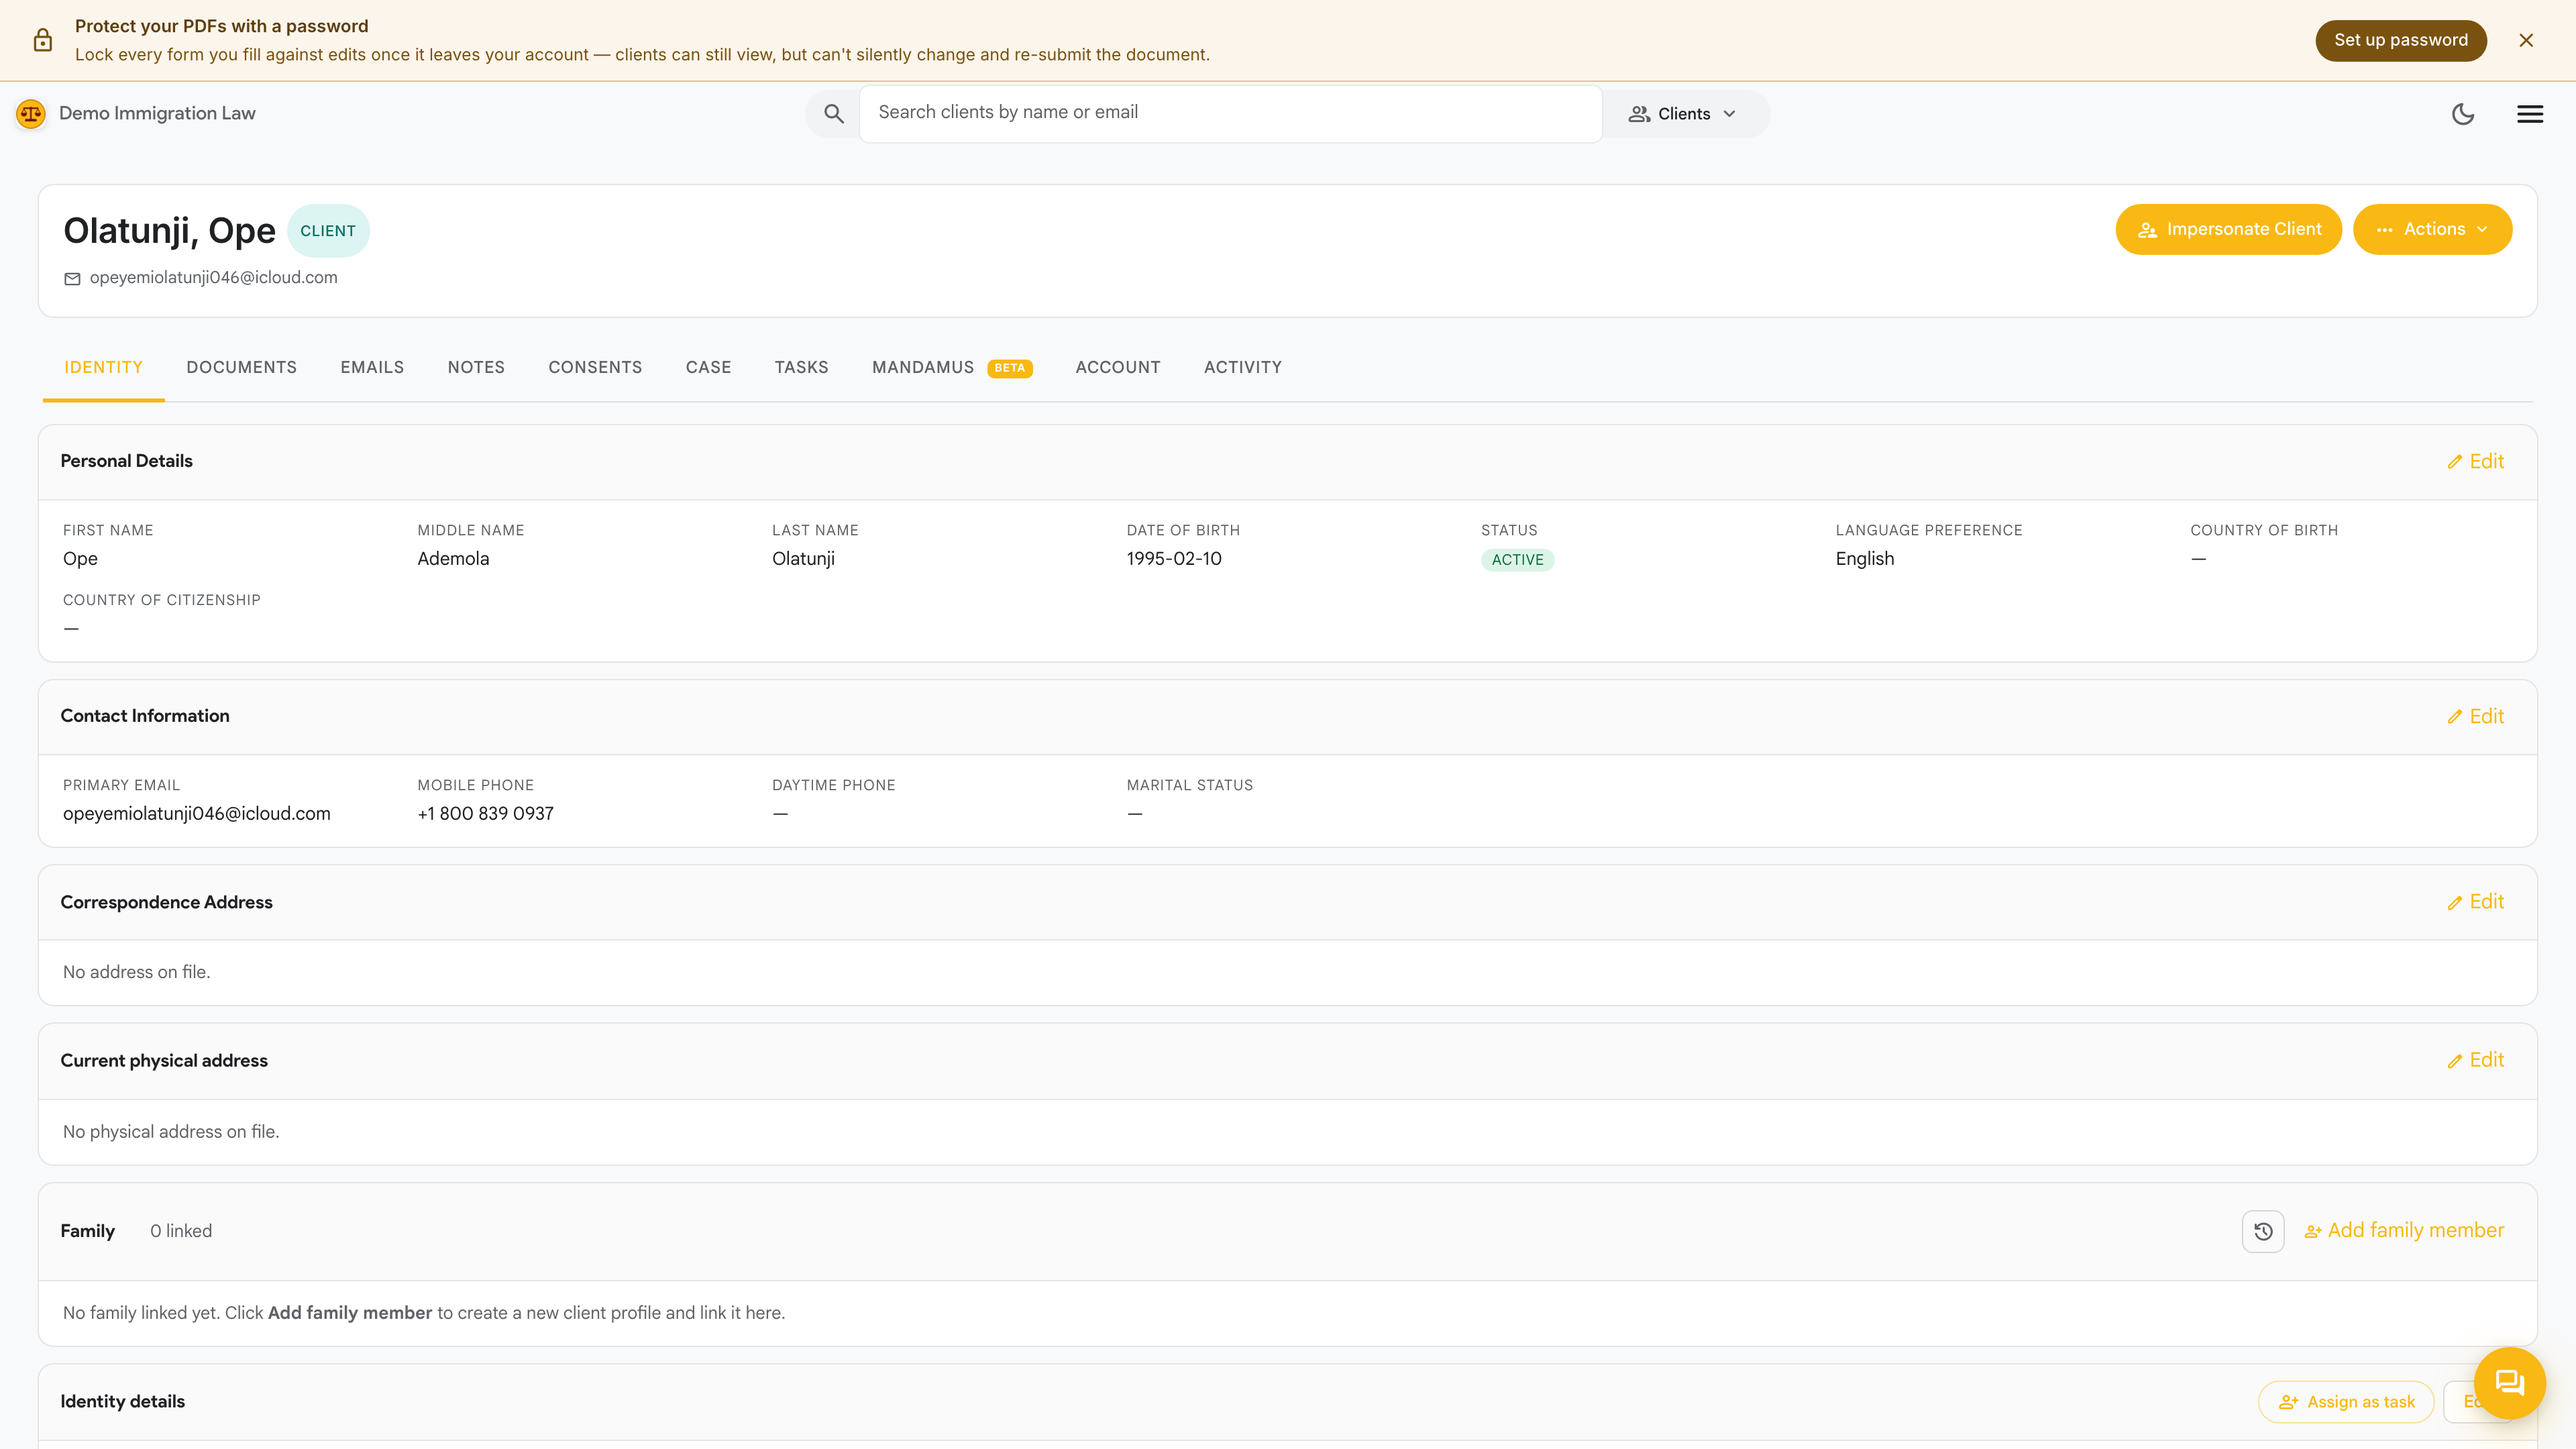
Task: Dismiss the password protection banner
Action: pyautogui.click(x=2526, y=40)
